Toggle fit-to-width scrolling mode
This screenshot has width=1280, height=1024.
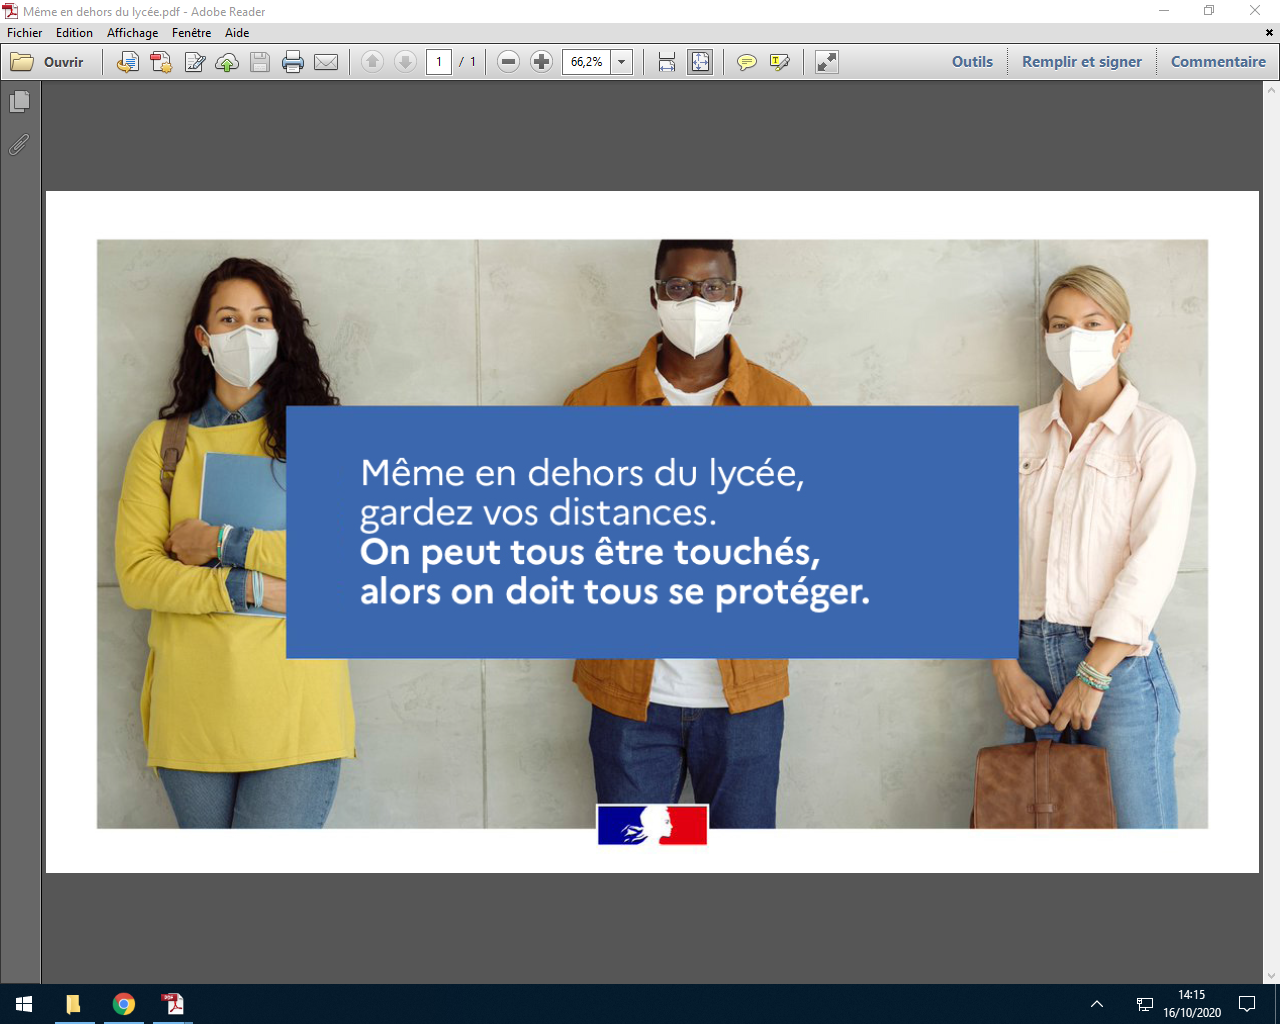[667, 62]
